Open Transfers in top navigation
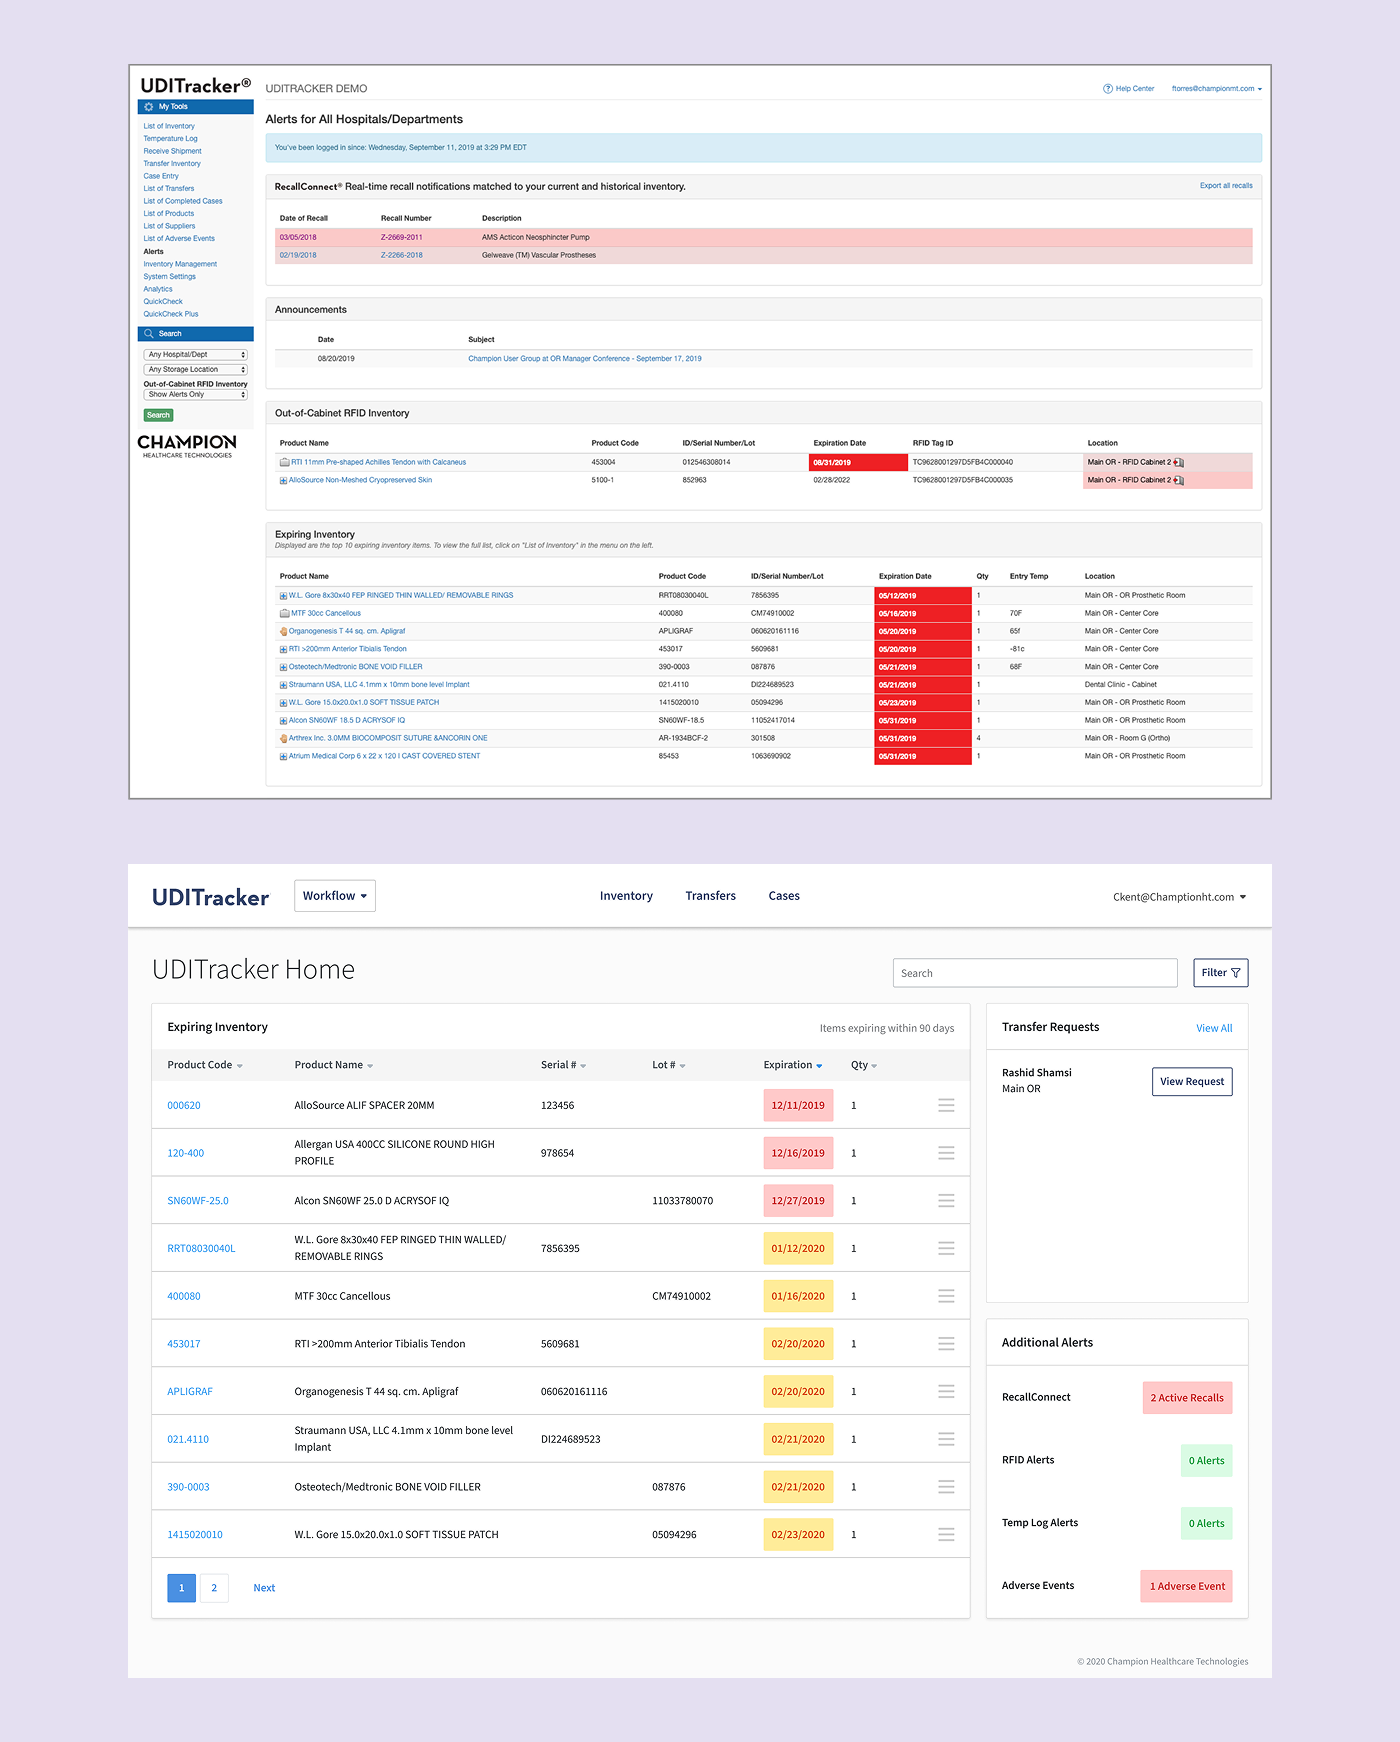This screenshot has height=1742, width=1400. coord(711,896)
